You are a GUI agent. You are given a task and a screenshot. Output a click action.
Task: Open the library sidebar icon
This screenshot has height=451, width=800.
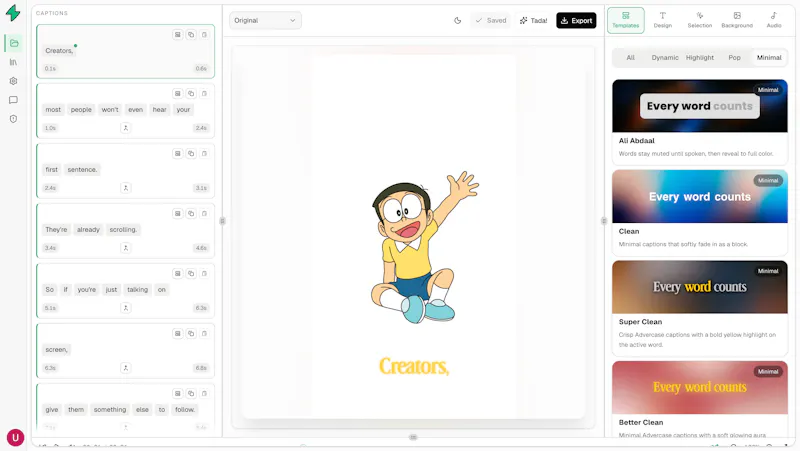[x=13, y=62]
